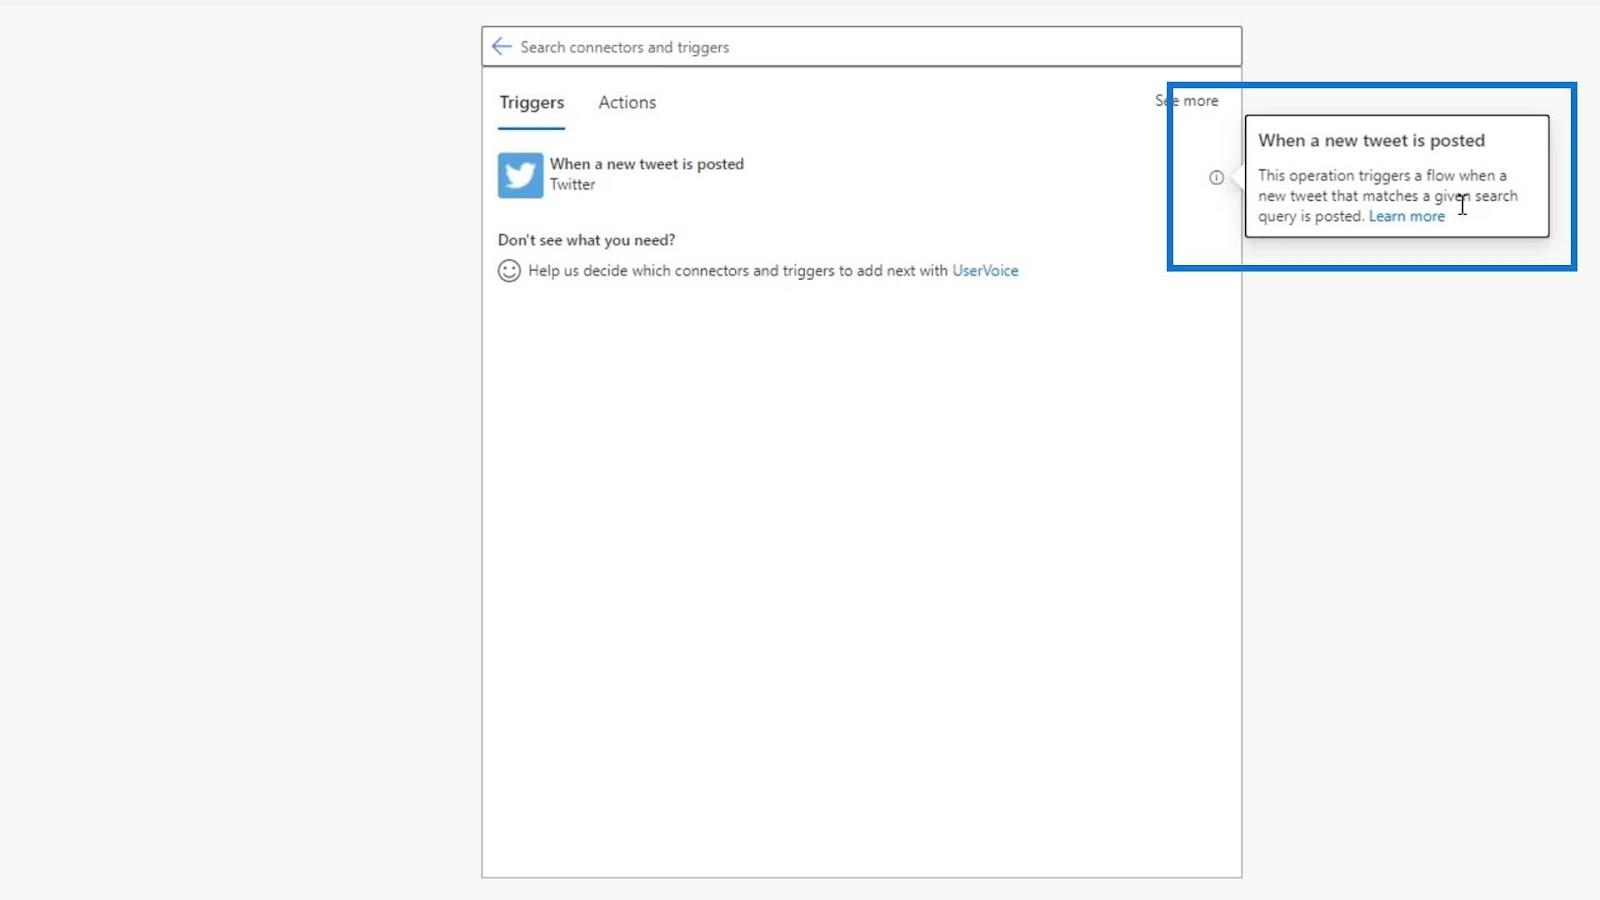Choose the When a new tweet is posted trigger title
The image size is (1600, 900).
click(647, 164)
